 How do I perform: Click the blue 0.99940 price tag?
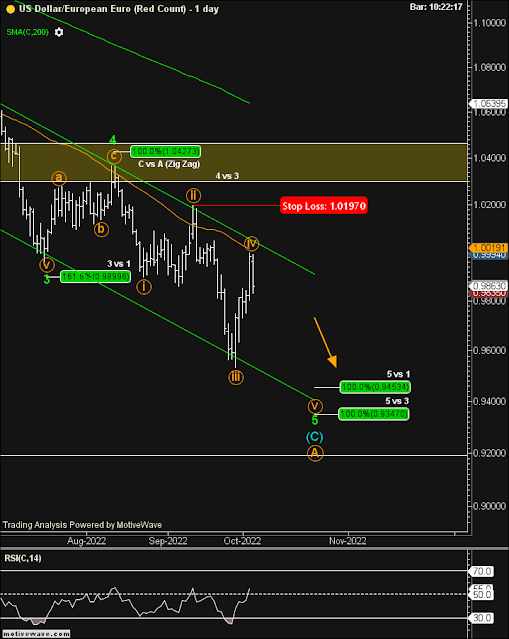489,255
